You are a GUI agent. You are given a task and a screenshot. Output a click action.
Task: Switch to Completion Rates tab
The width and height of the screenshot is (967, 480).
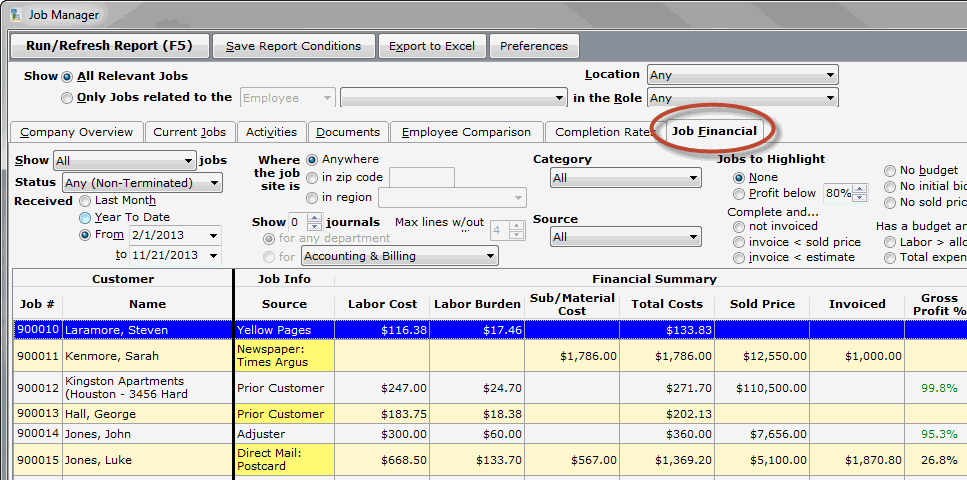coord(604,132)
